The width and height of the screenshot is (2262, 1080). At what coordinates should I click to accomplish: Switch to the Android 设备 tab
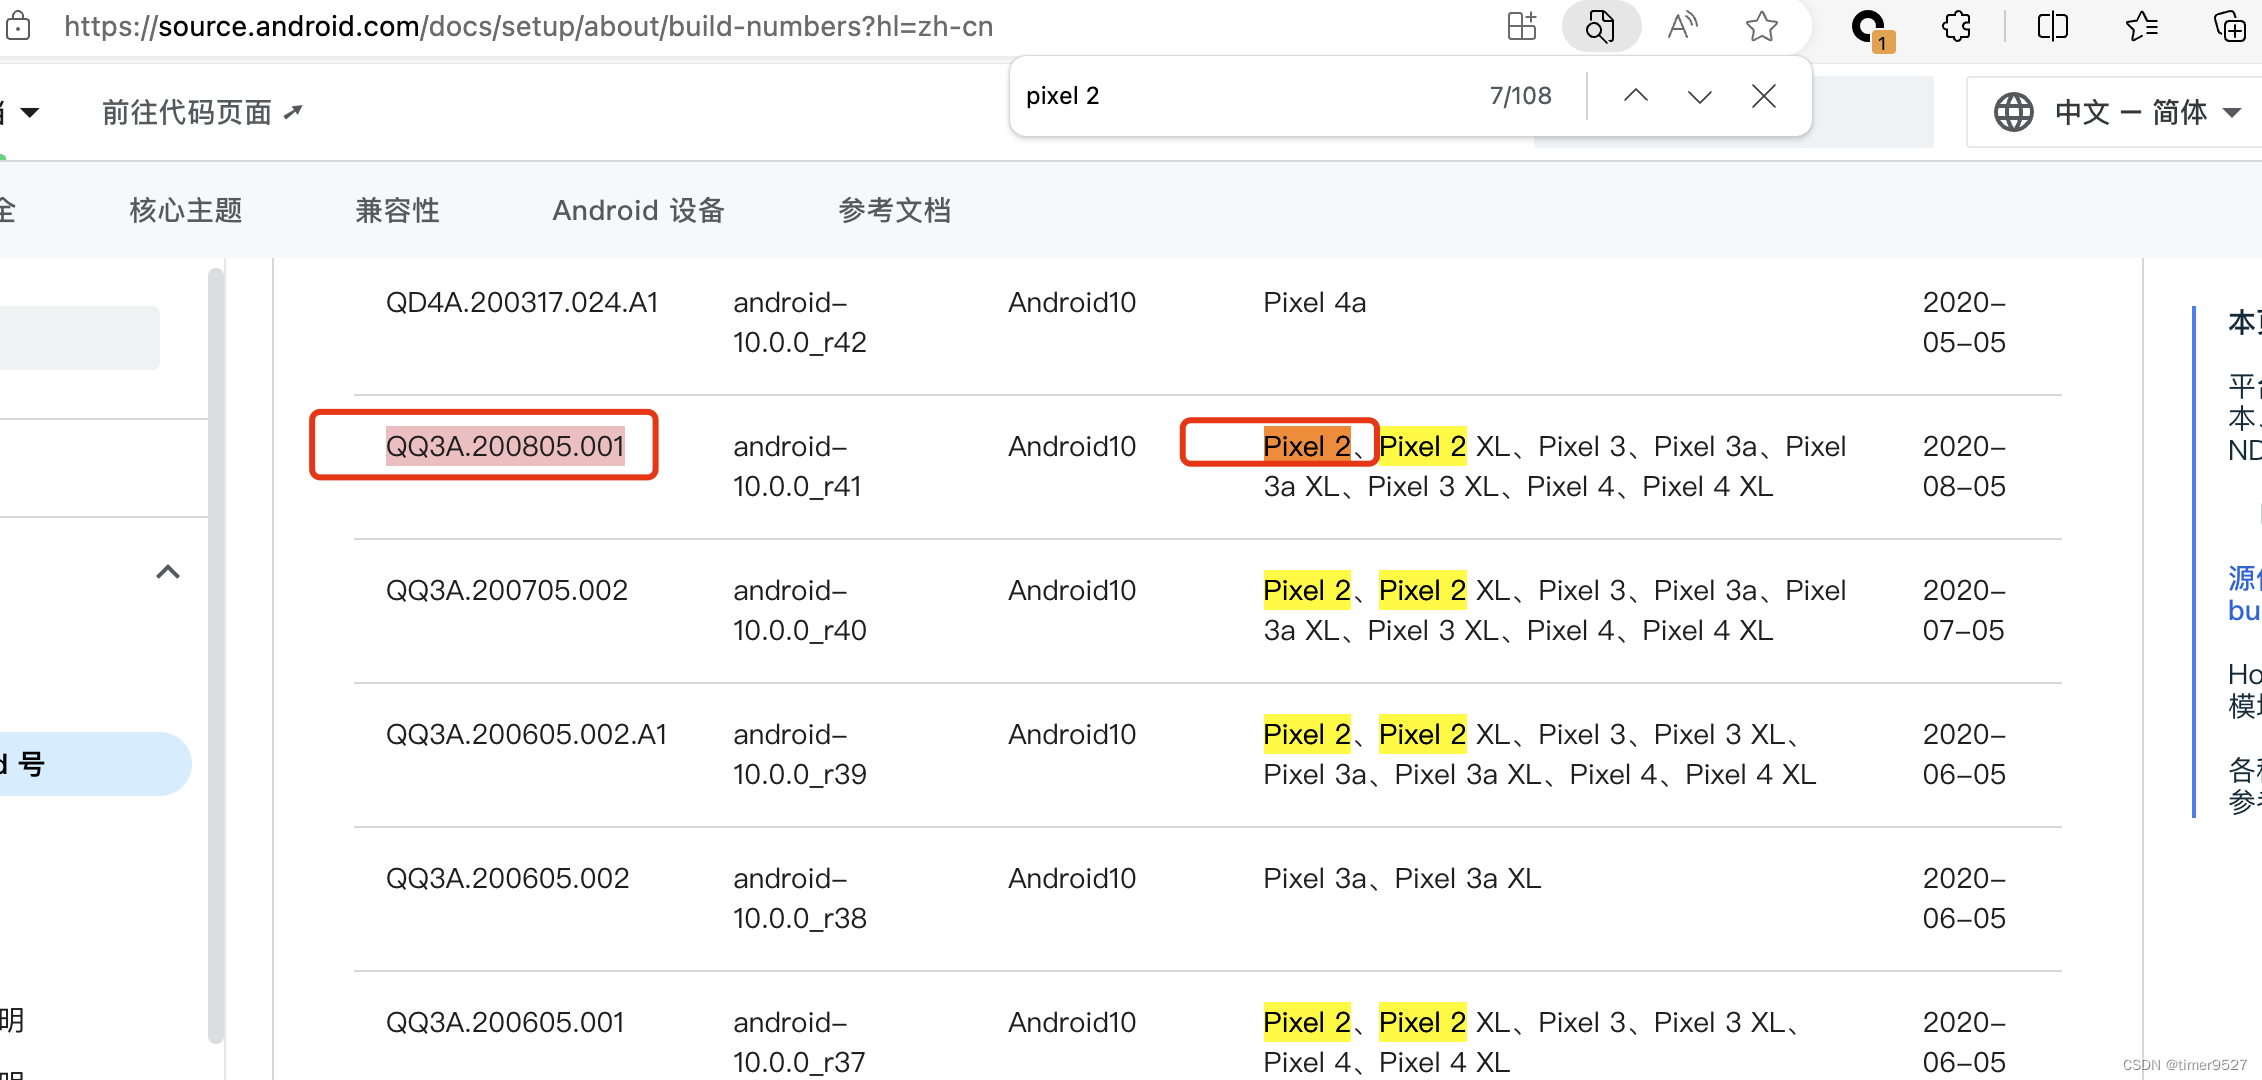(638, 210)
